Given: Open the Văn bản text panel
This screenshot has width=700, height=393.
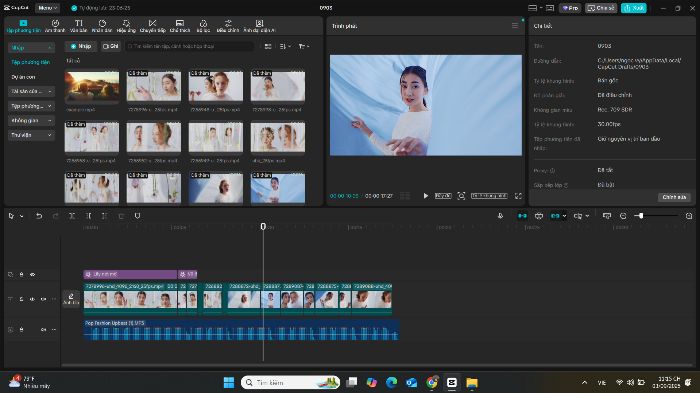Looking at the screenshot, I should [x=79, y=26].
